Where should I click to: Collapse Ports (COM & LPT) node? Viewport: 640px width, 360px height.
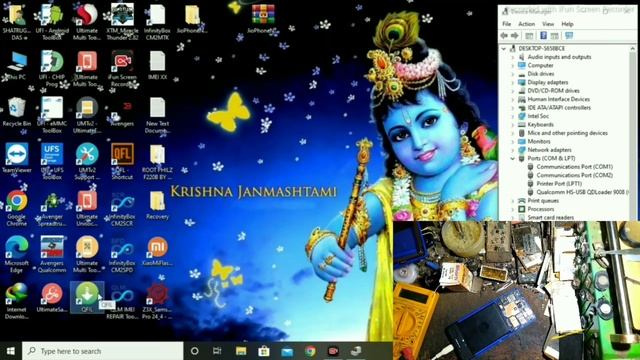(513, 158)
